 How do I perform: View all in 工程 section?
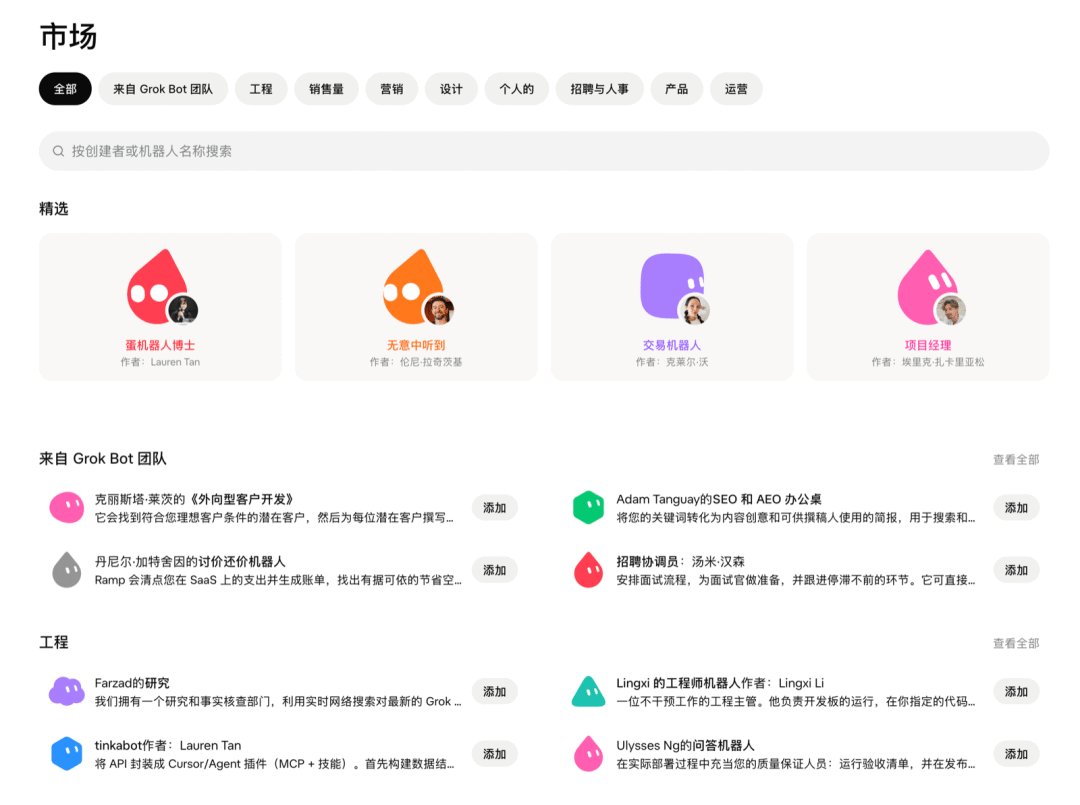click(x=1016, y=643)
